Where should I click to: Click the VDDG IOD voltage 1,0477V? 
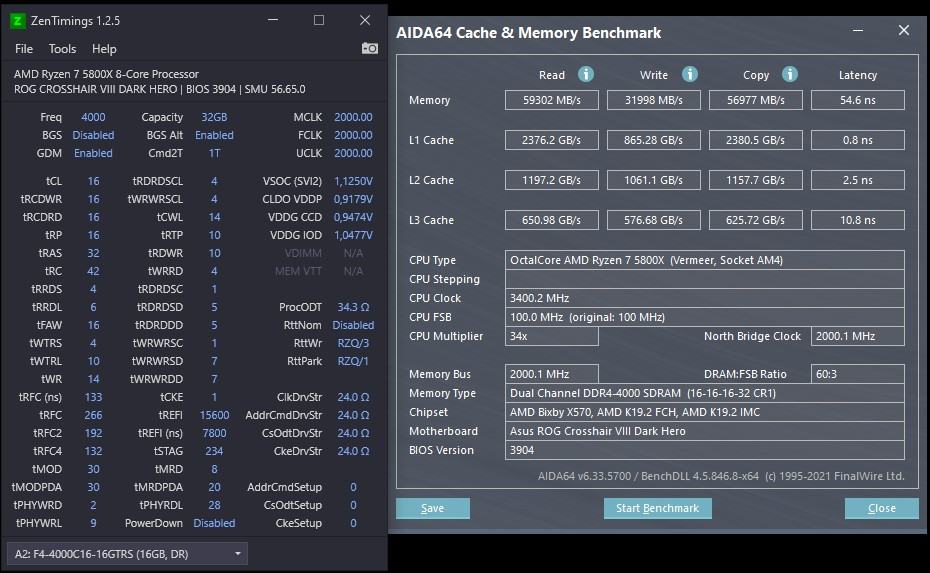[353, 235]
